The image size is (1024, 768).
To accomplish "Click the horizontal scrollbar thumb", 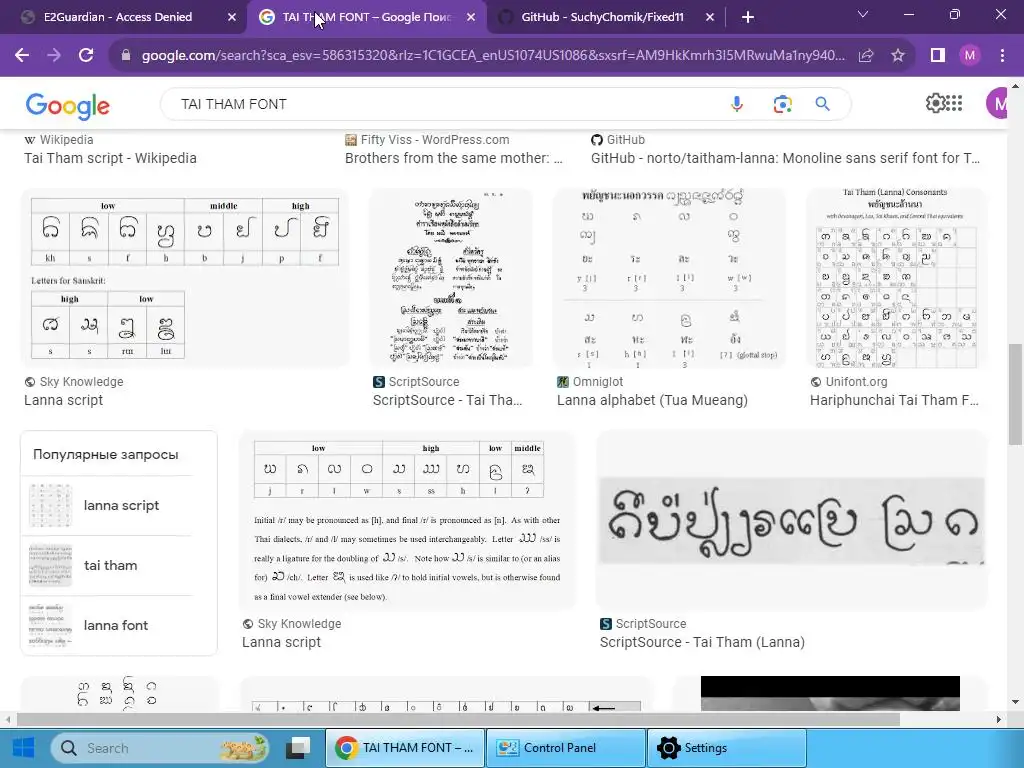I will [x=458, y=719].
